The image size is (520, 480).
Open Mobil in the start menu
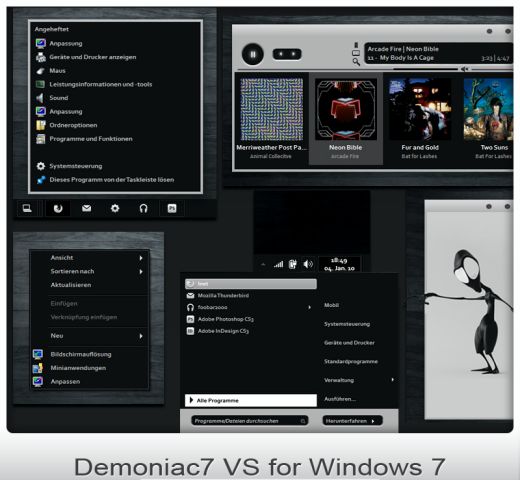point(332,305)
